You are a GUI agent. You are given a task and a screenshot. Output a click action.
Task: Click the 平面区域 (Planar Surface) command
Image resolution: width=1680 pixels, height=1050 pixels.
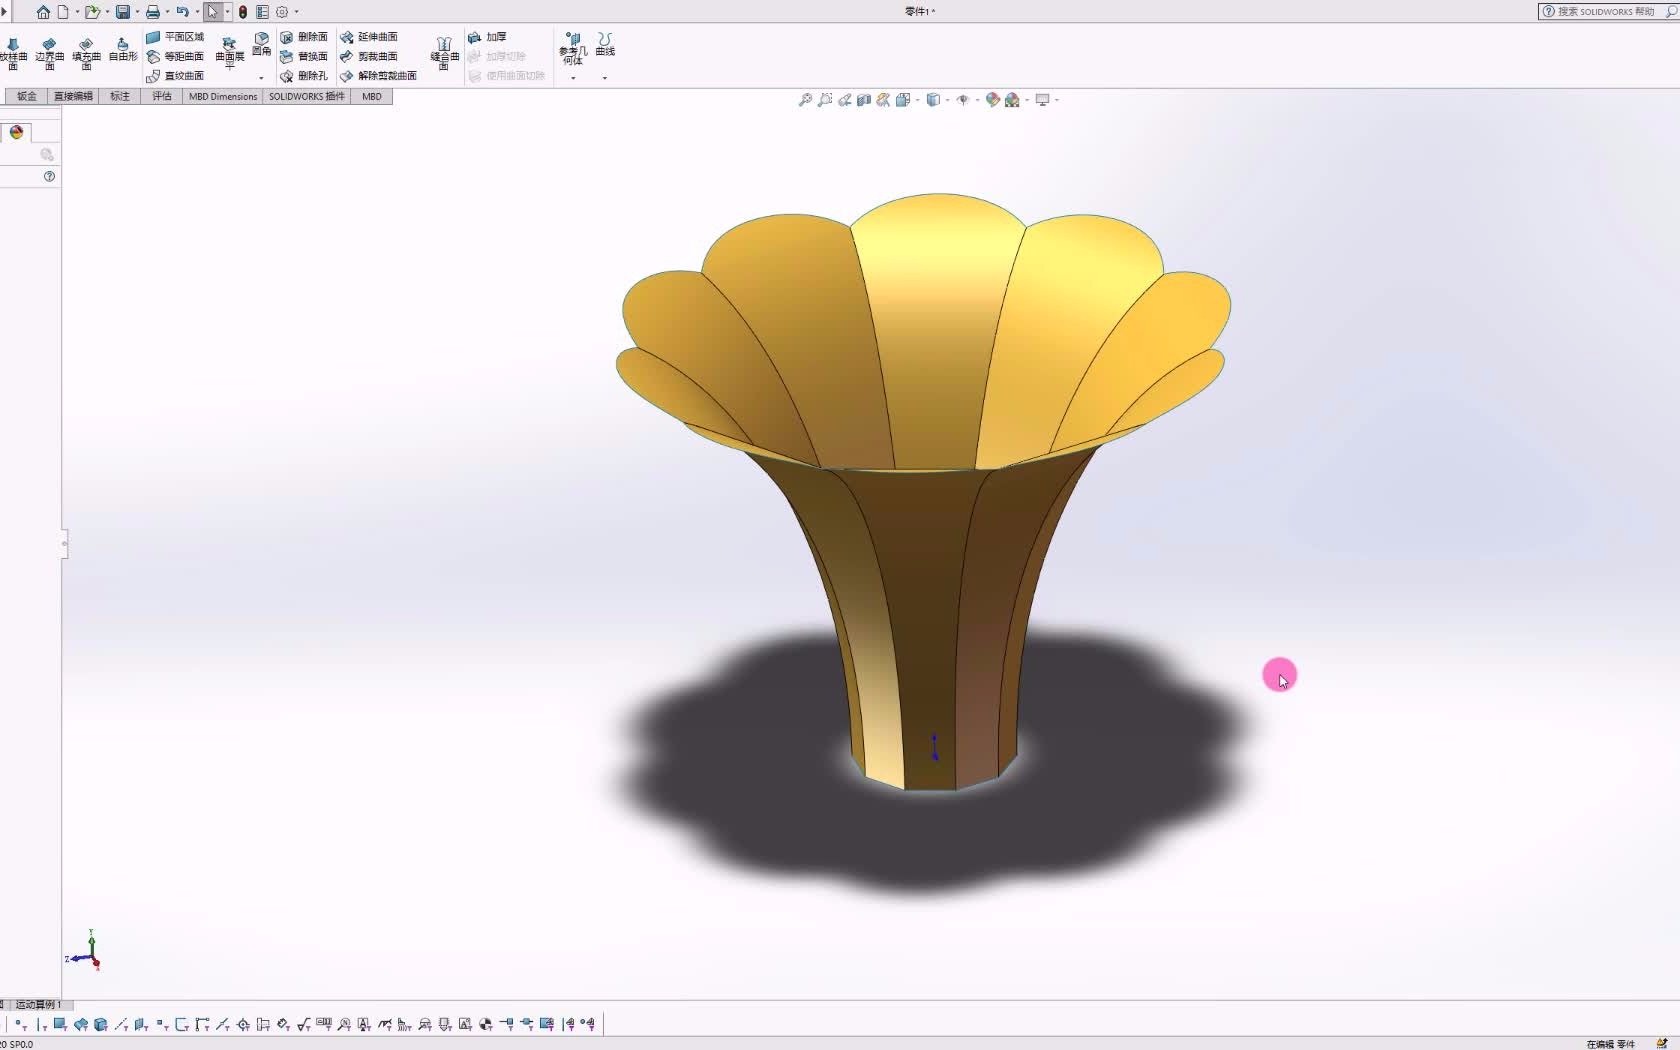tap(175, 37)
